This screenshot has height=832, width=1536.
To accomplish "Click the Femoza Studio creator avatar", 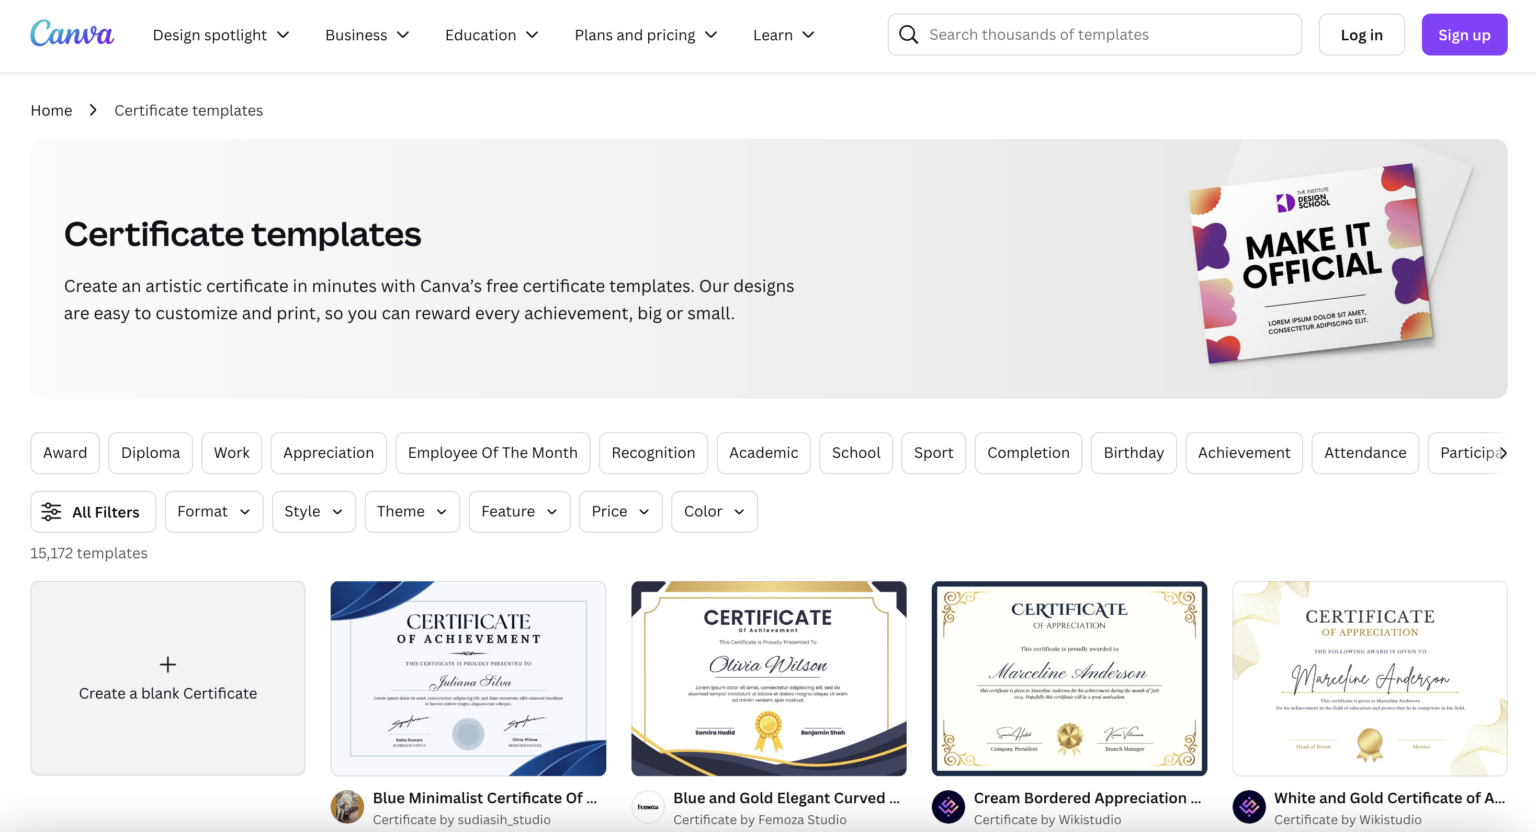I will 647,807.
